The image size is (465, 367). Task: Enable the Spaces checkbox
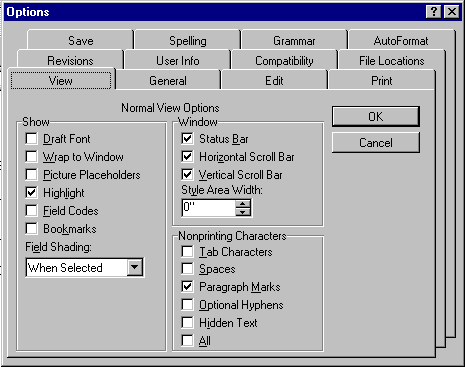pyautogui.click(x=187, y=268)
